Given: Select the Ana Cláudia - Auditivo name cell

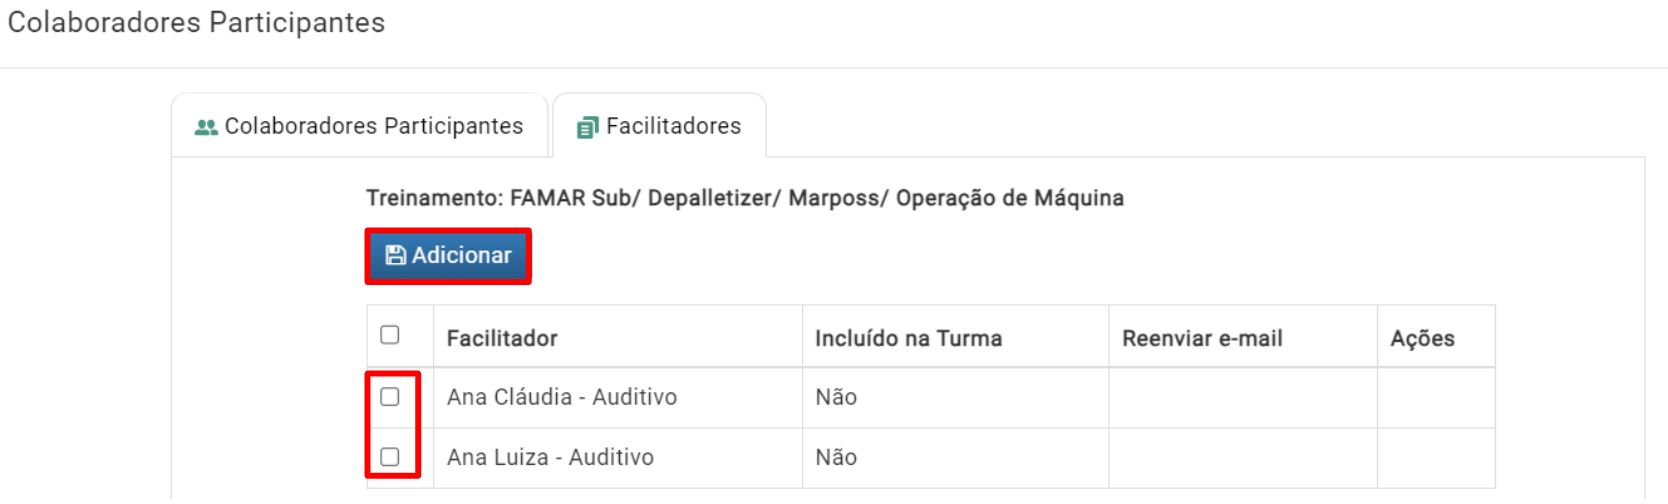Looking at the screenshot, I should 618,397.
